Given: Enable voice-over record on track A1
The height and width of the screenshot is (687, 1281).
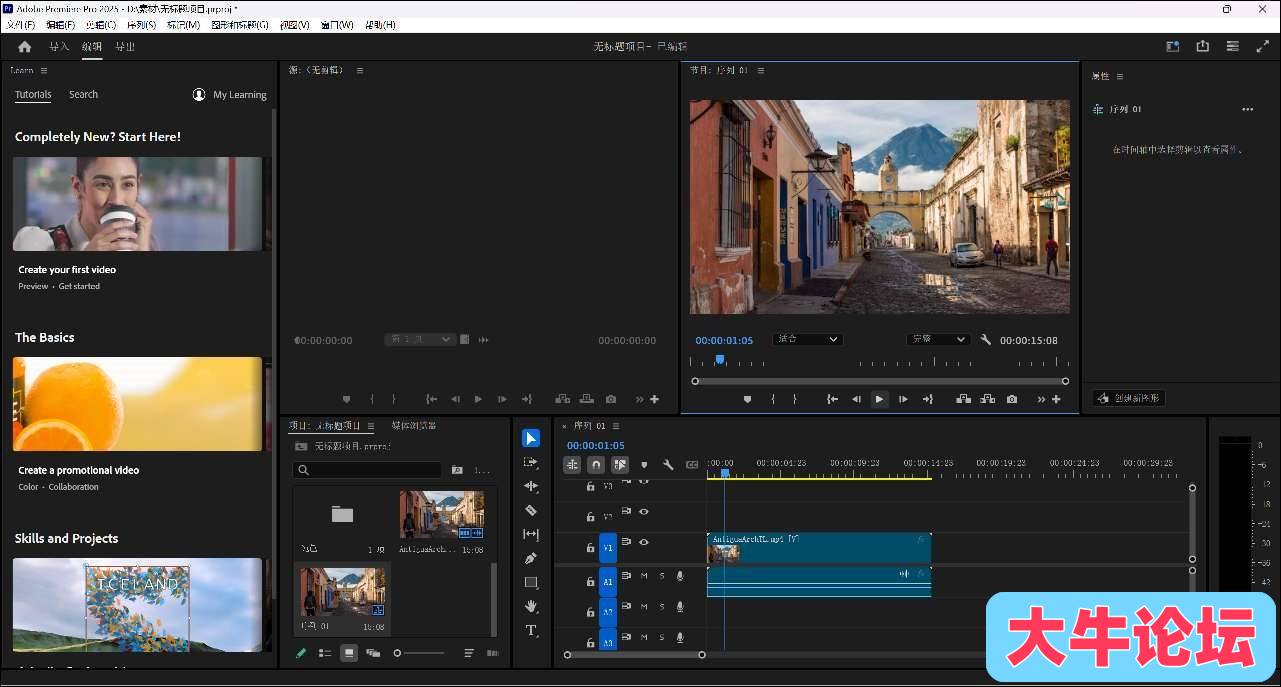Looking at the screenshot, I should point(680,576).
